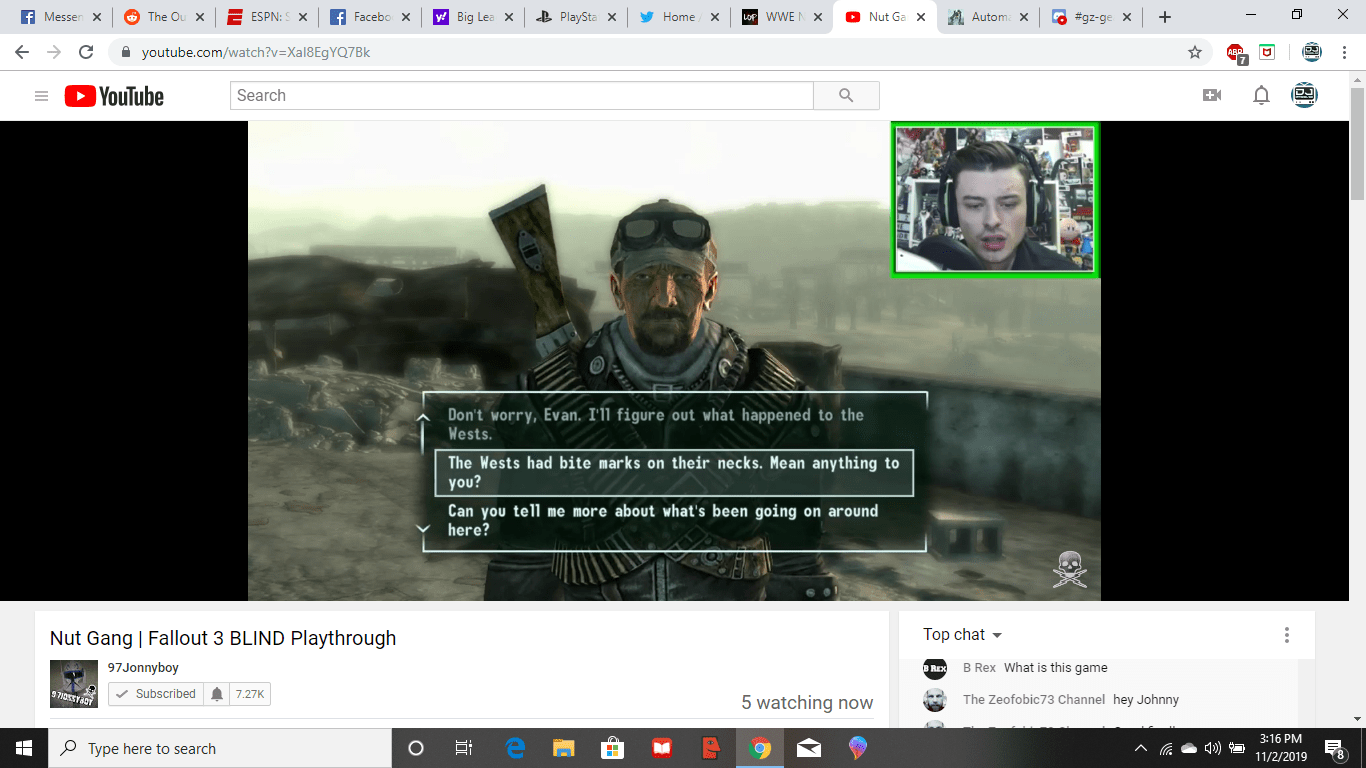Viewport: 1366px width, 768px height.
Task: Click the Windows taskbar search box
Action: (220, 748)
